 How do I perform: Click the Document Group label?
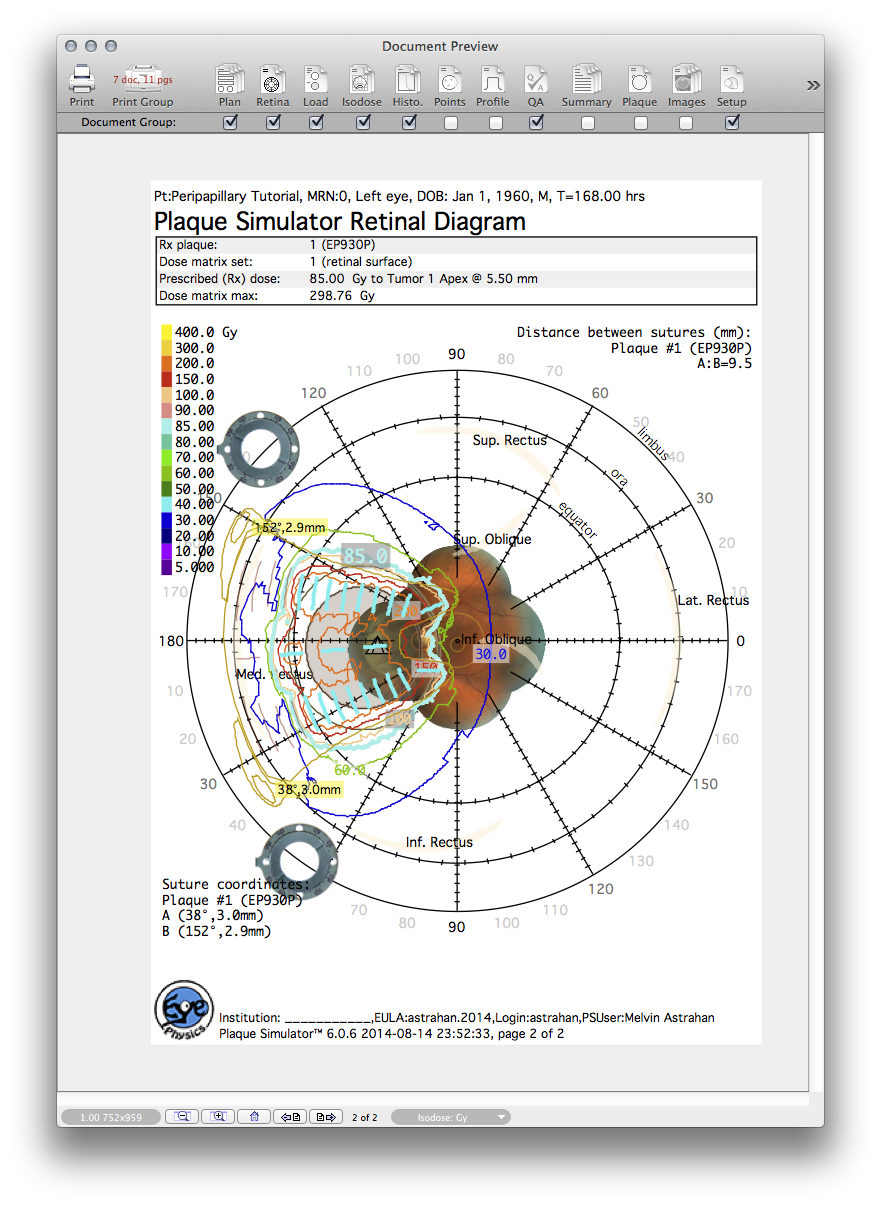[129, 122]
